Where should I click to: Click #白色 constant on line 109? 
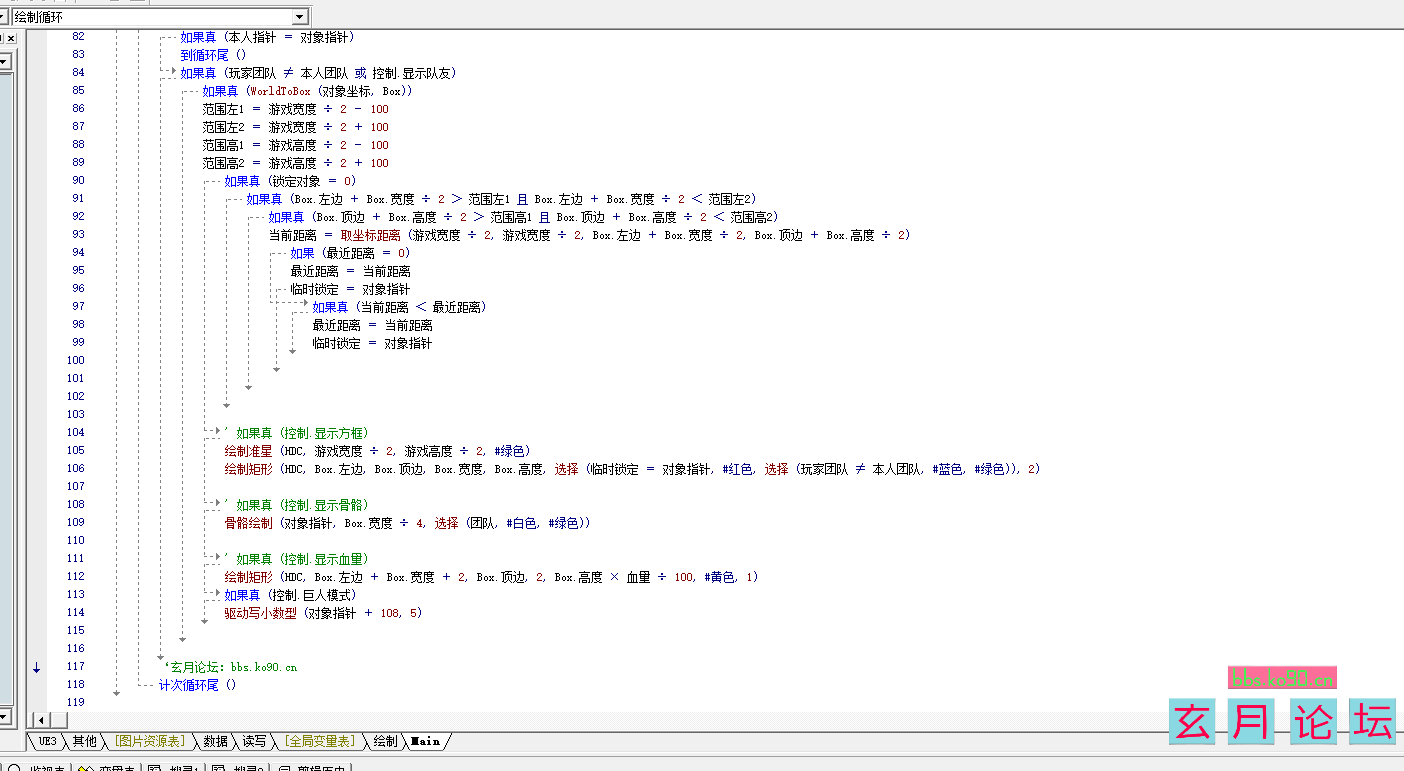521,523
